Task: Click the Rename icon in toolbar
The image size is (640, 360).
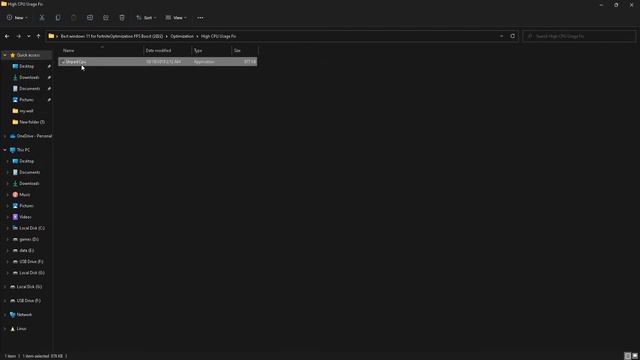Action: [x=90, y=18]
